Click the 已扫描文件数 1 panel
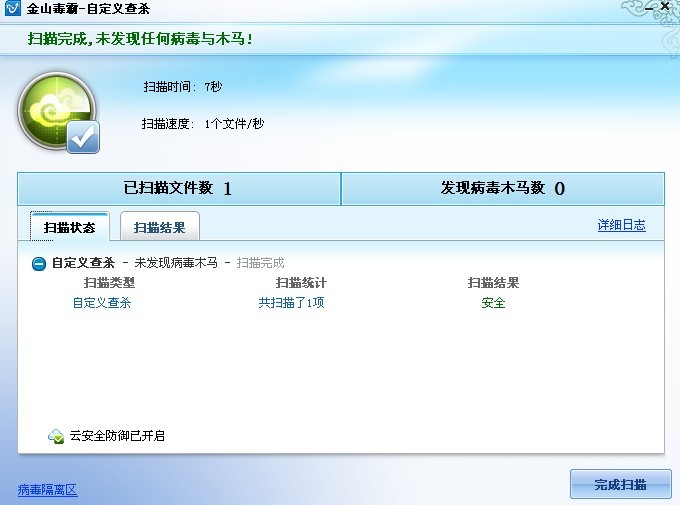The width and height of the screenshot is (680, 505). pyautogui.click(x=179, y=188)
